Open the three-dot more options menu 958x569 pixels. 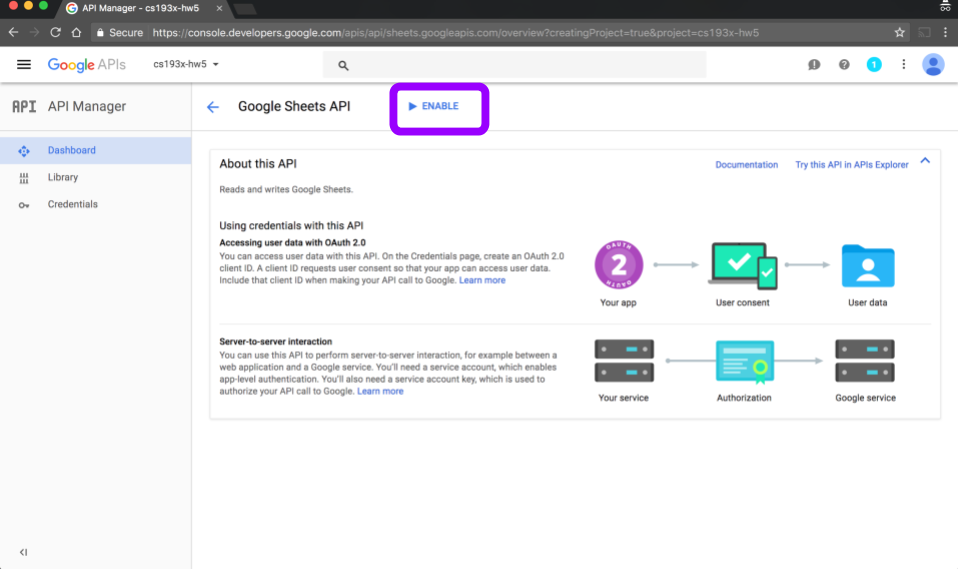903,65
